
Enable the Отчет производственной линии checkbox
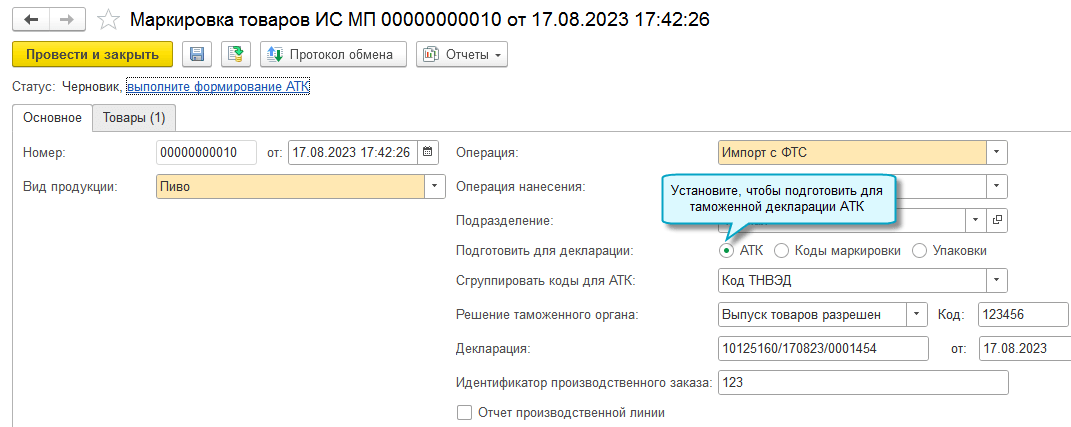tap(464, 412)
